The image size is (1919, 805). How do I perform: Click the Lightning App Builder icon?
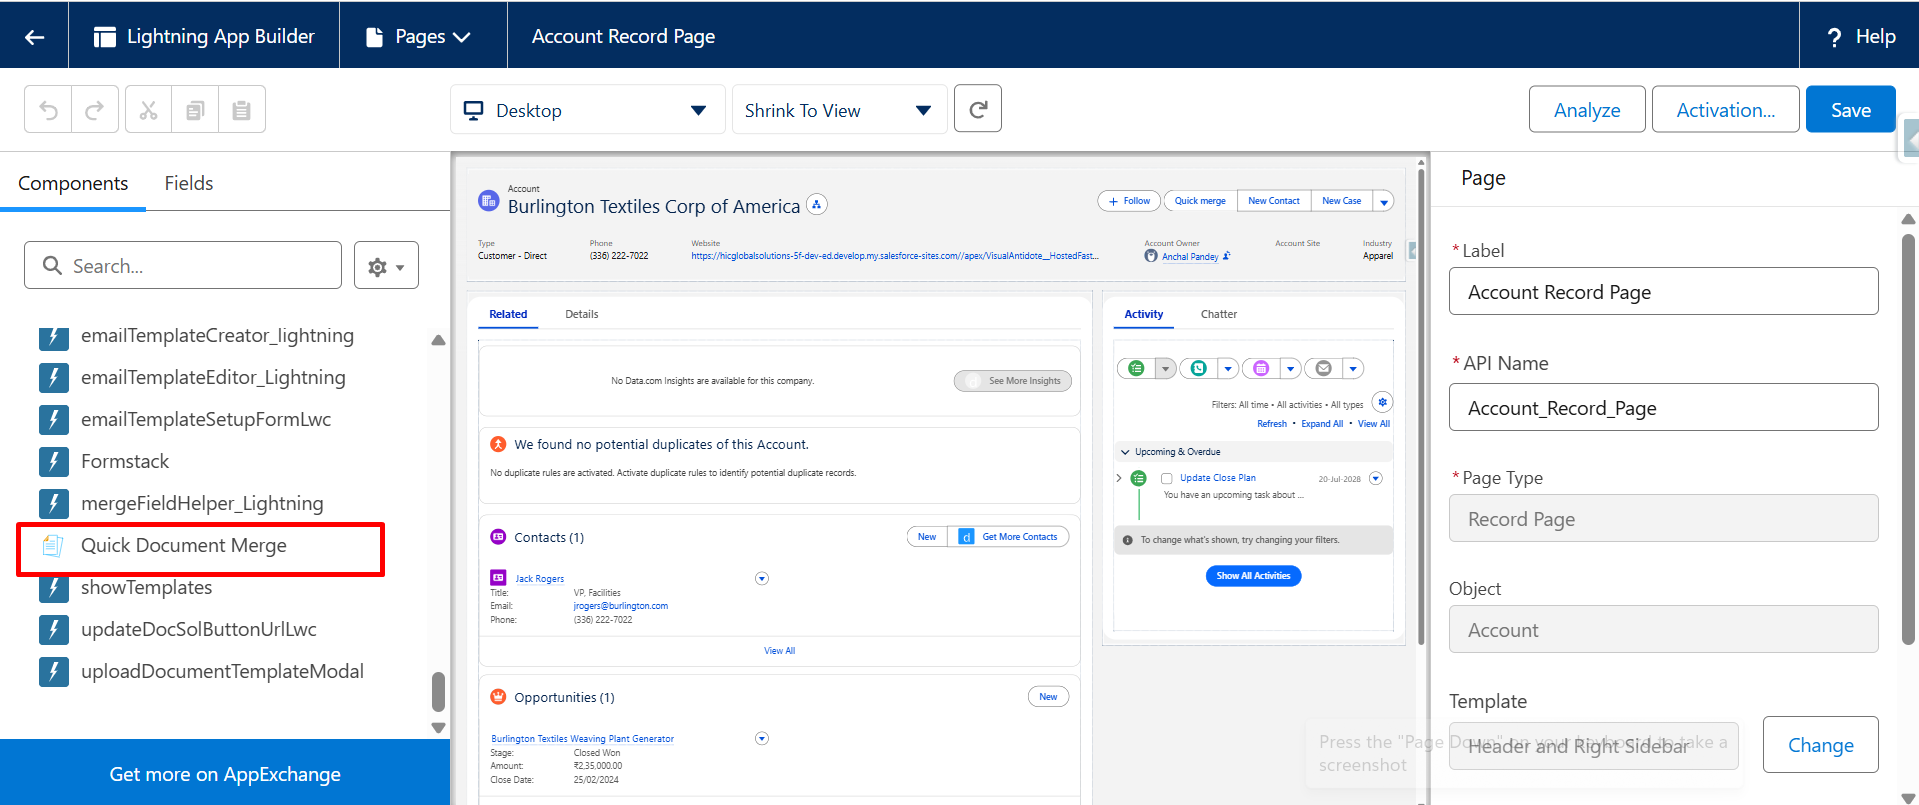105,37
